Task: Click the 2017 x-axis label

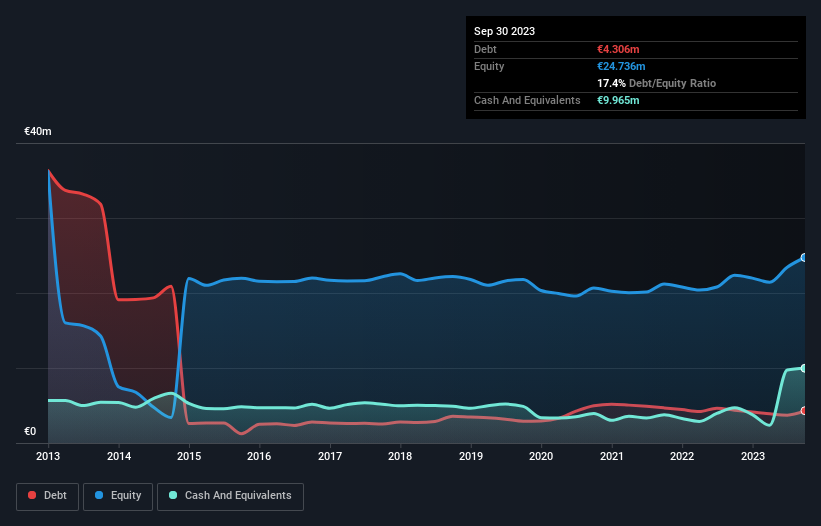Action: pyautogui.click(x=330, y=456)
